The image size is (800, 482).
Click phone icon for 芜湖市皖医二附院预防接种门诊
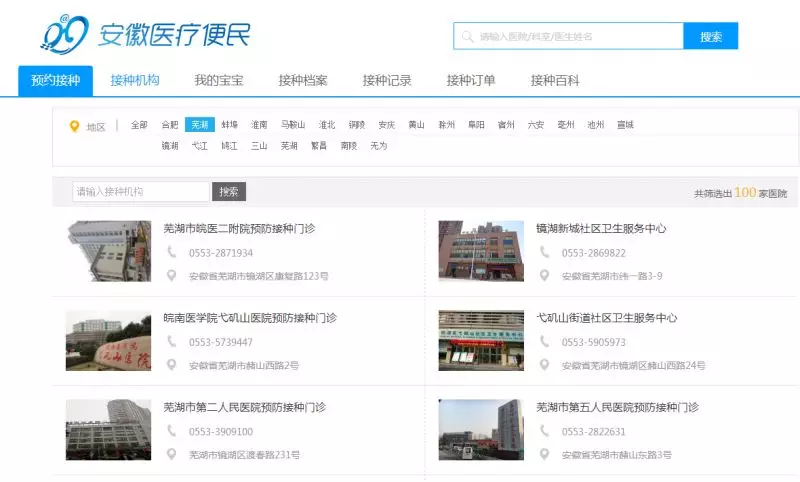point(172,253)
